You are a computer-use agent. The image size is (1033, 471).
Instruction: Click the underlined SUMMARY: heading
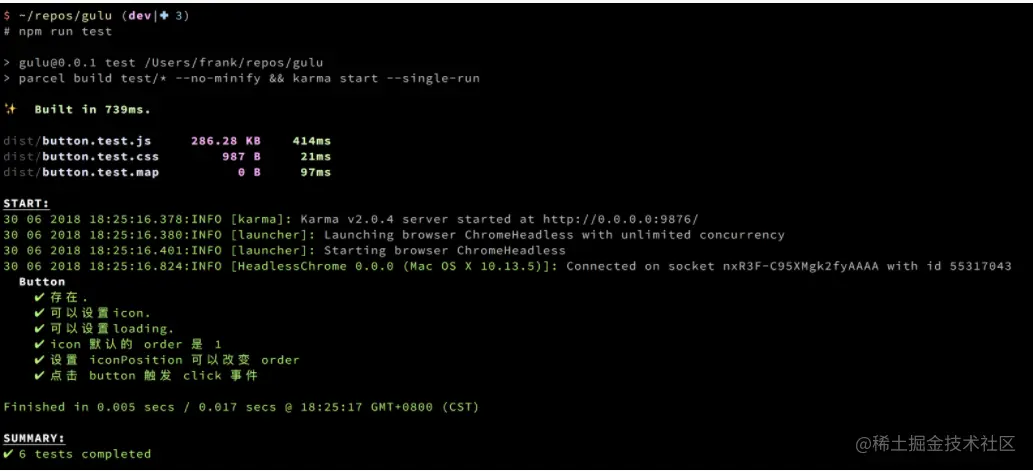tap(34, 438)
